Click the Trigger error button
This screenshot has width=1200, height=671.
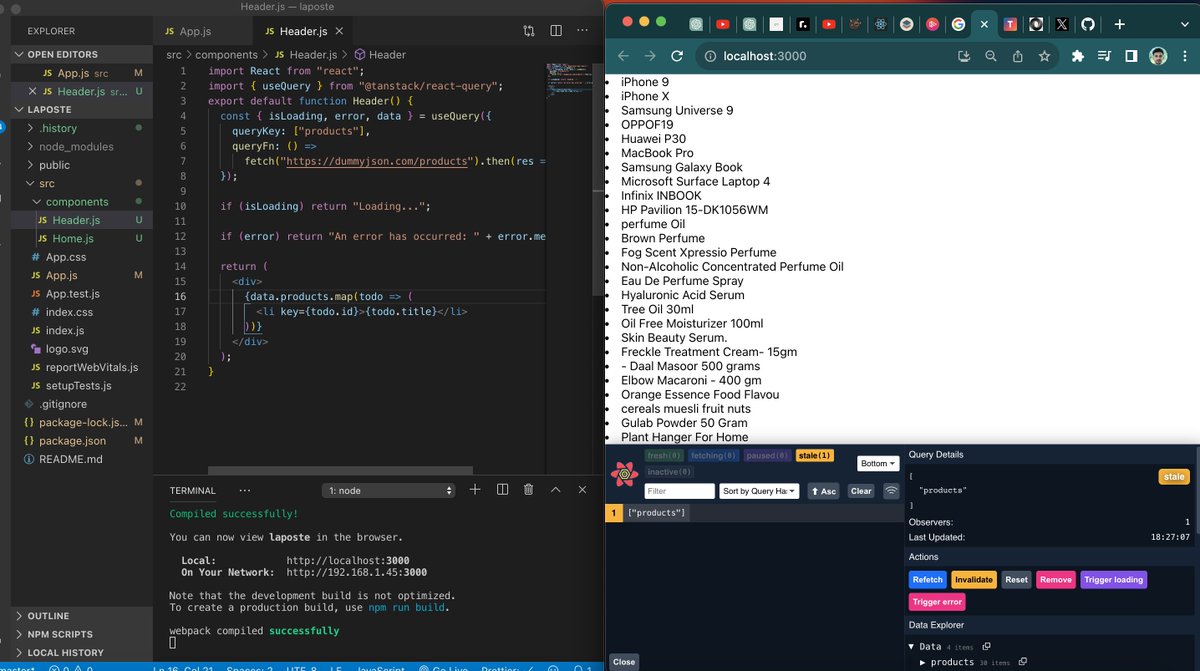coord(937,602)
